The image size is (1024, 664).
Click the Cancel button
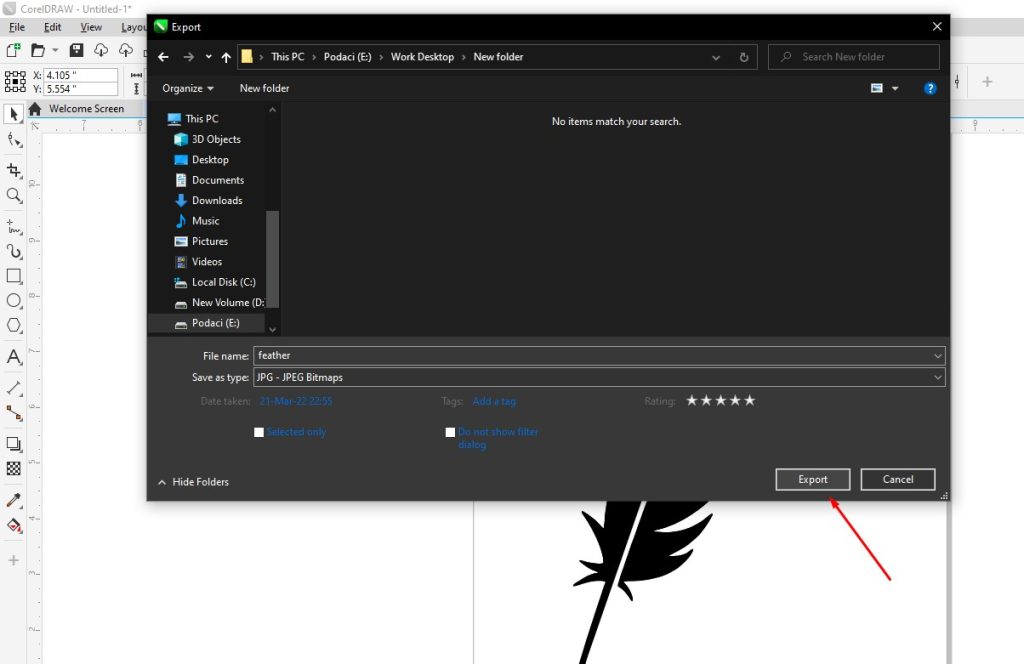click(897, 479)
